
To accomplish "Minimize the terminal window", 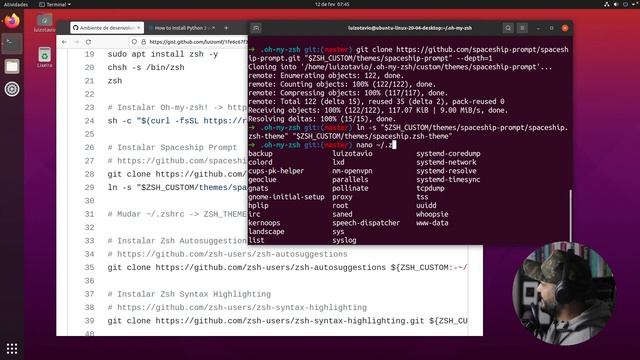I will [x=538, y=28].
